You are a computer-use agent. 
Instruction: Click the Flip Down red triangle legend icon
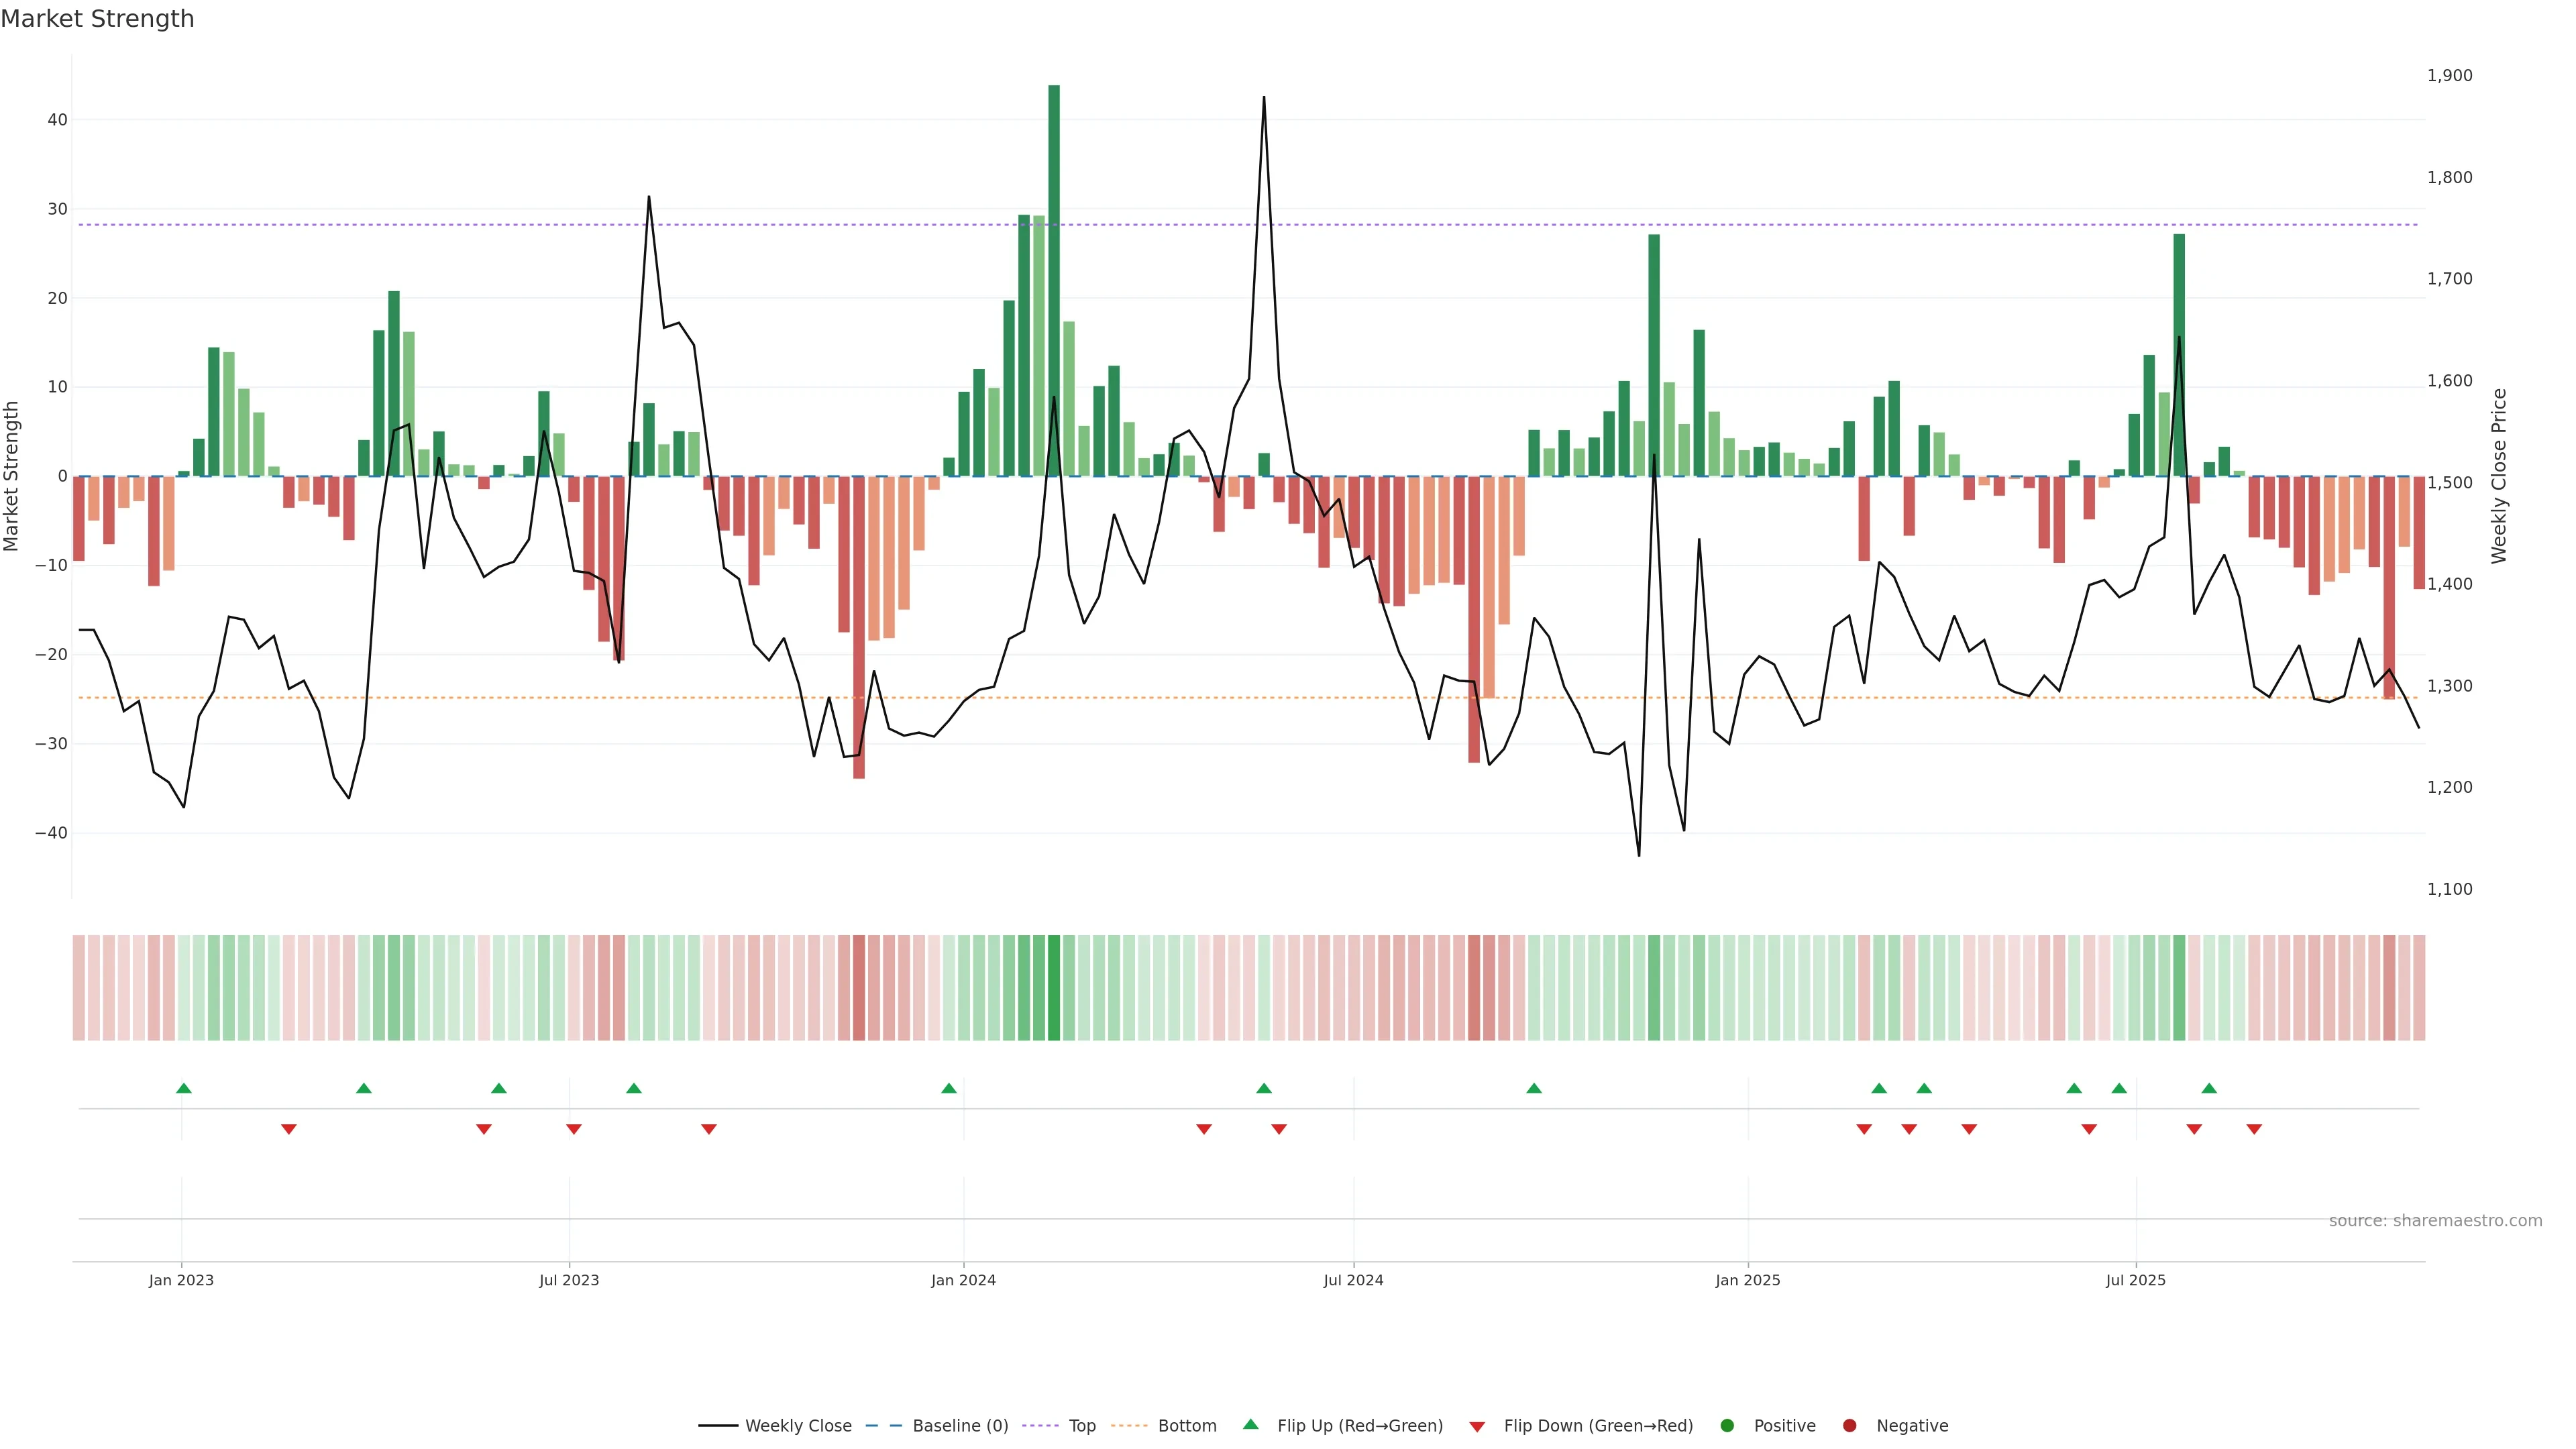[1477, 1427]
